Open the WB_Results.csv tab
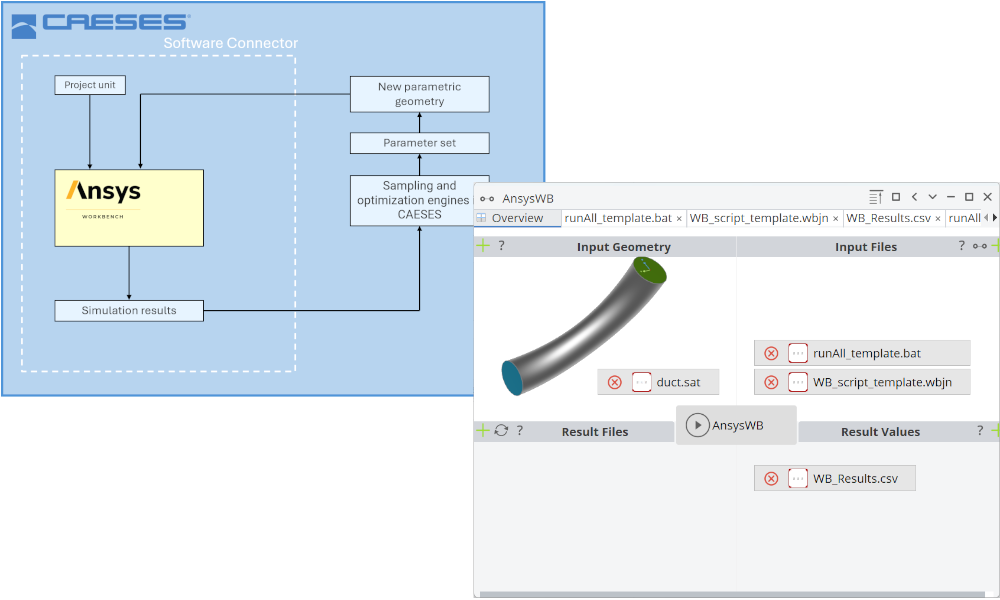 [888, 218]
